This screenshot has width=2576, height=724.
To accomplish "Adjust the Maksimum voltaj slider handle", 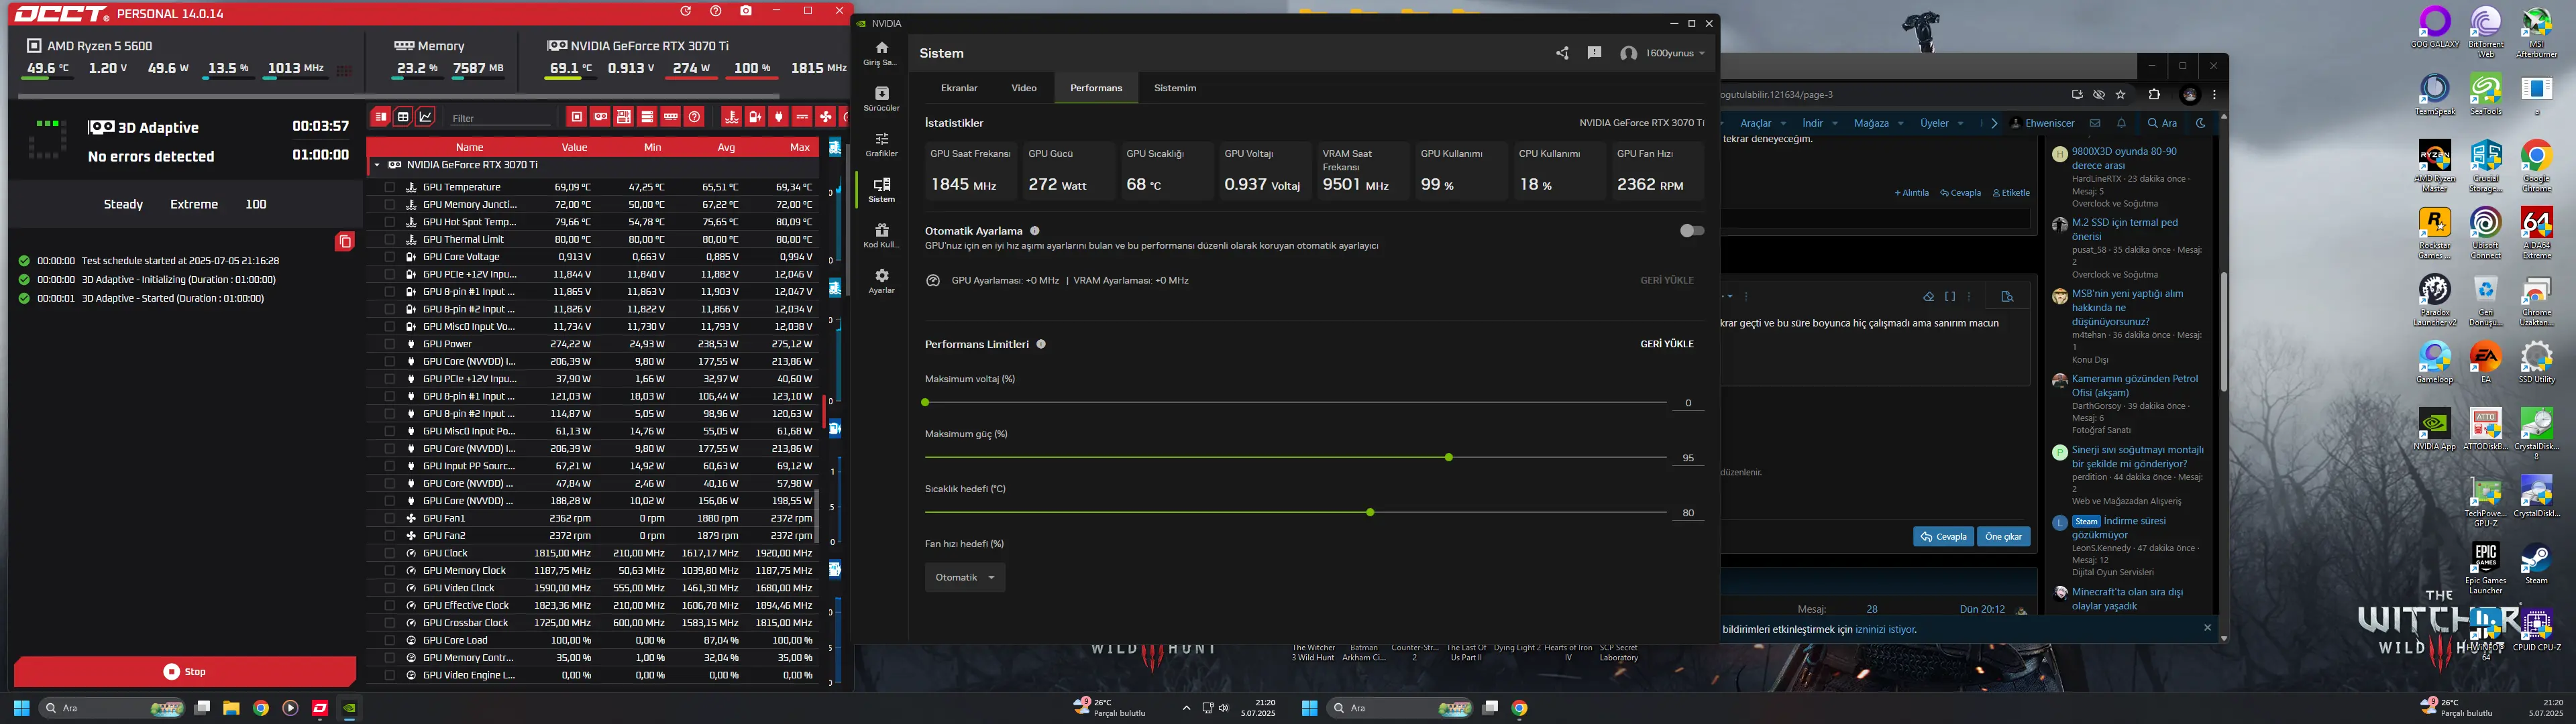I will (x=925, y=403).
